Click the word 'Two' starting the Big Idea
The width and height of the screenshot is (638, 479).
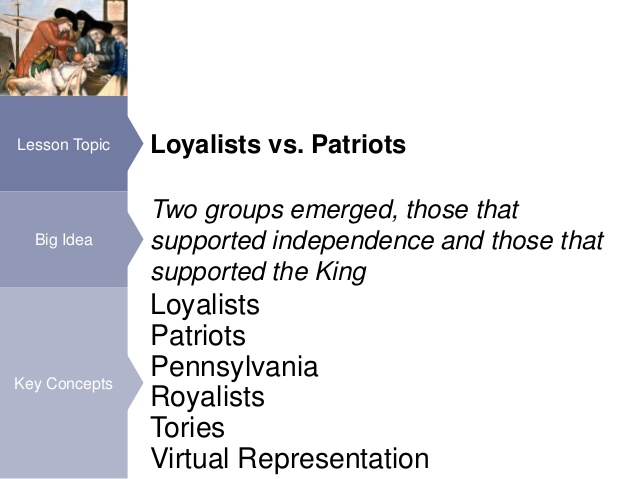175,212
